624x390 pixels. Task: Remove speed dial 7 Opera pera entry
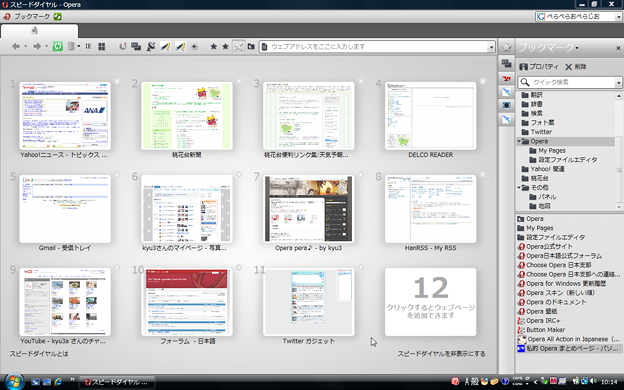click(361, 174)
